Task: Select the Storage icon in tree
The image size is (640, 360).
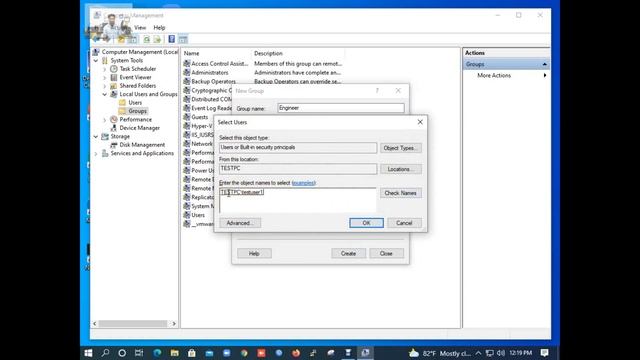Action: [105, 137]
